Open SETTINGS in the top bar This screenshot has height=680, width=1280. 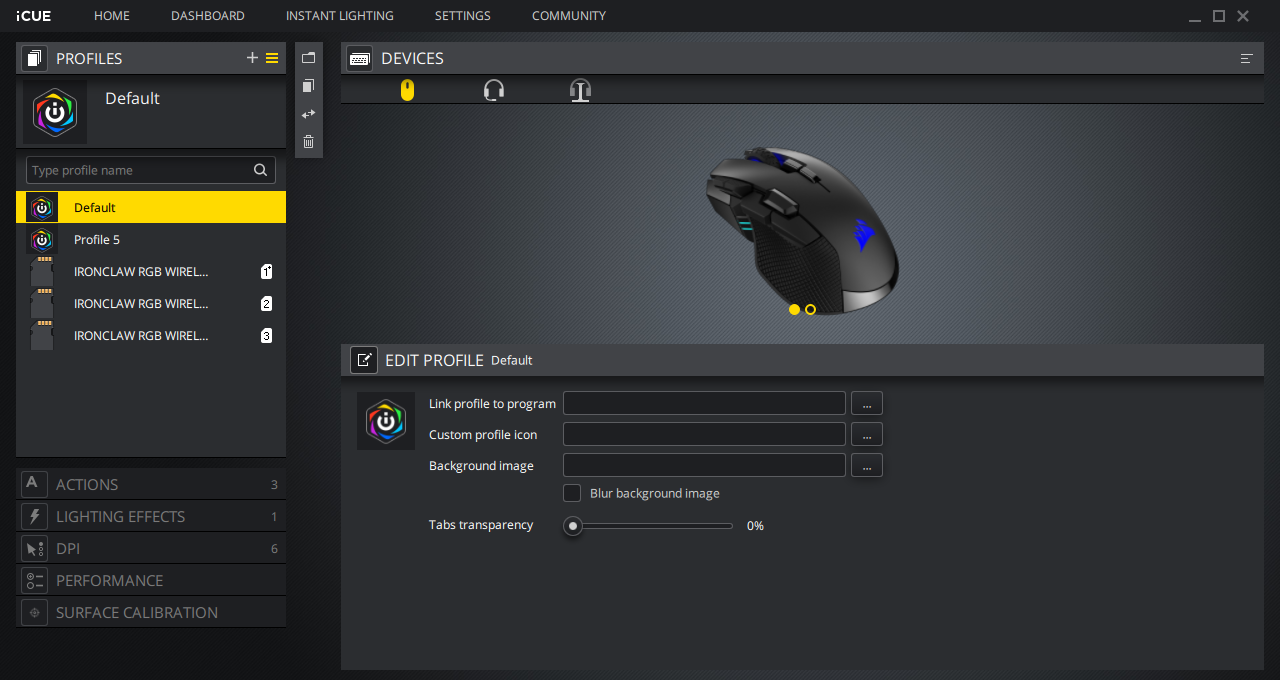463,16
